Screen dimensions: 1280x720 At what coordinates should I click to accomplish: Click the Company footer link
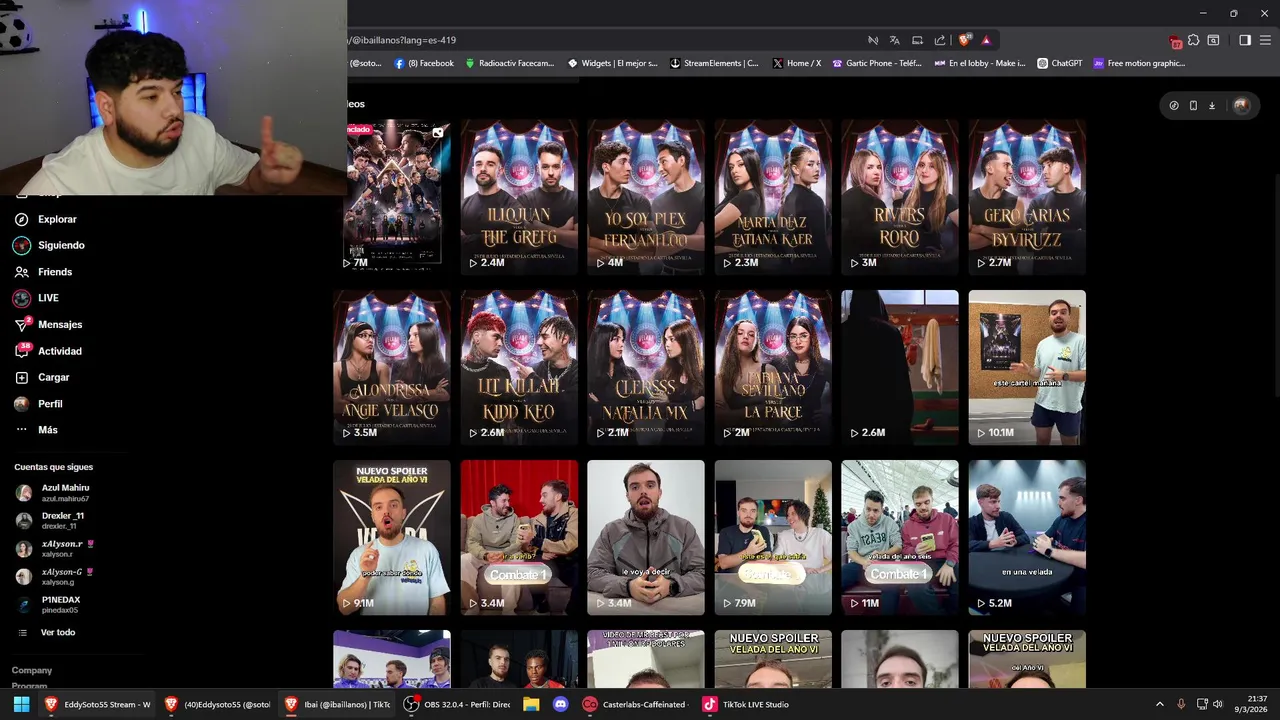click(x=32, y=670)
